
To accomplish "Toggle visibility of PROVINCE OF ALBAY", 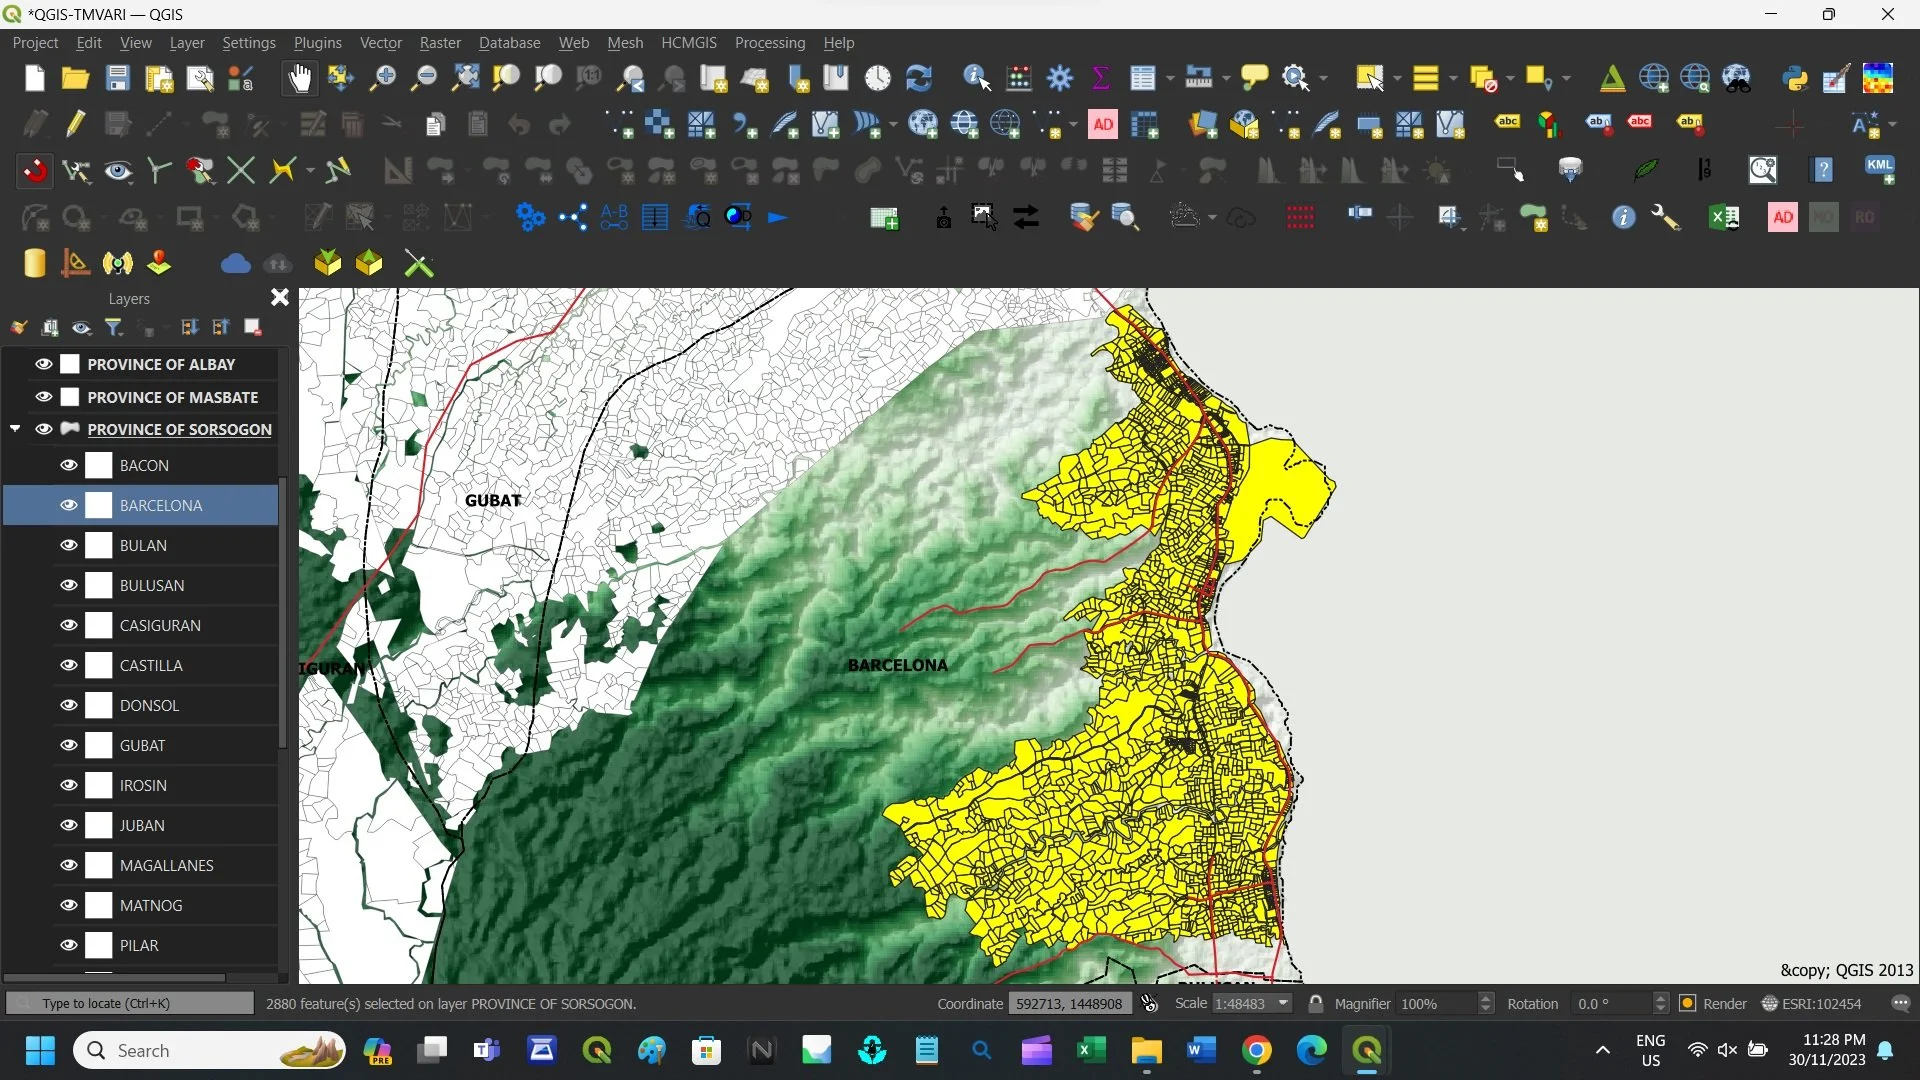I will point(44,364).
